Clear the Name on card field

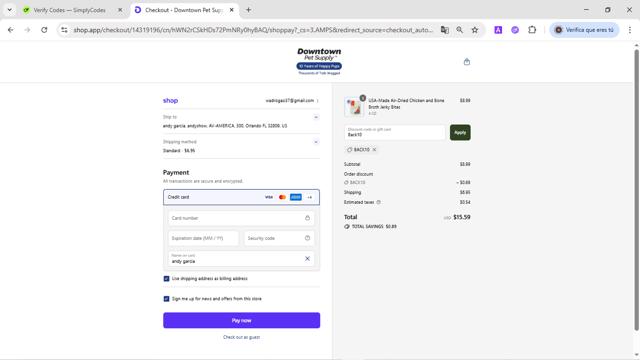[x=307, y=258]
